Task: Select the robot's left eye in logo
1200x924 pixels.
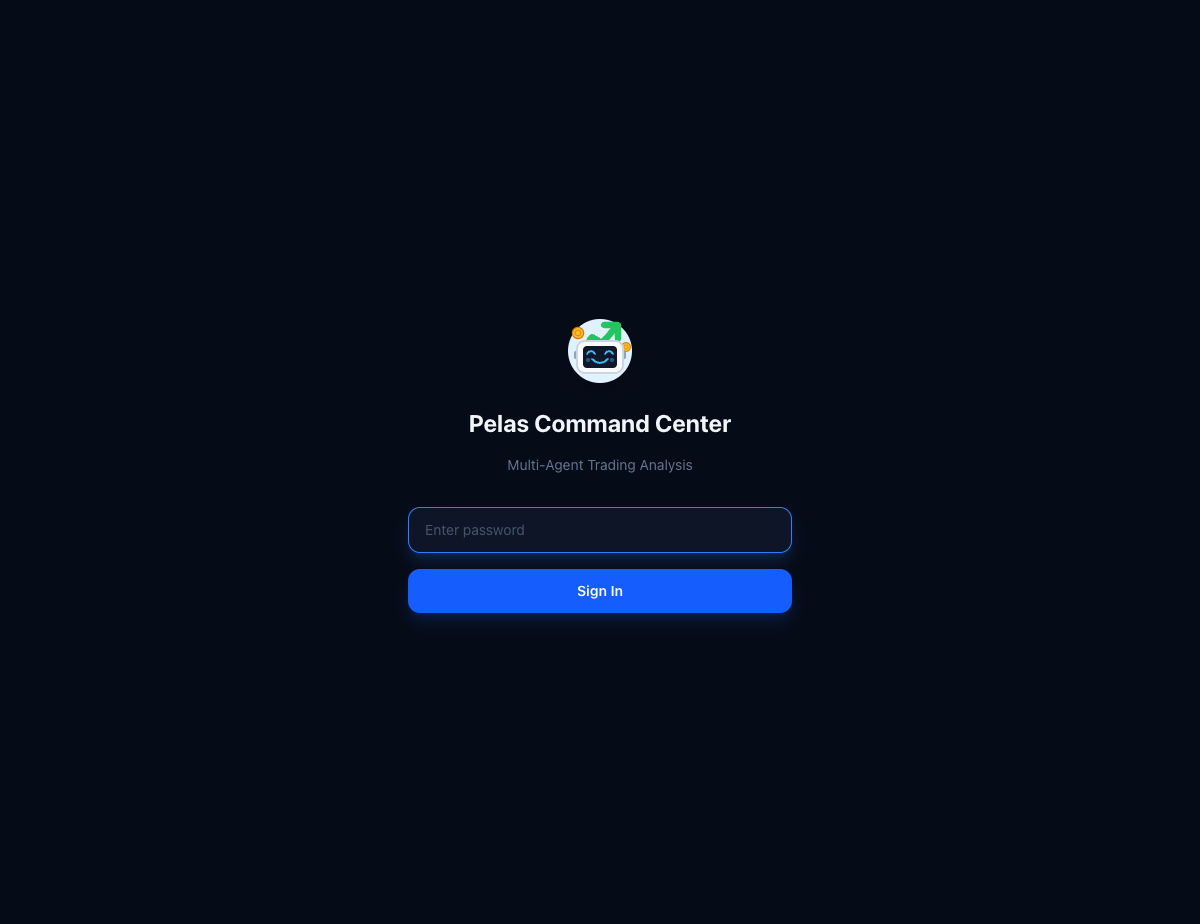Action: point(591,353)
